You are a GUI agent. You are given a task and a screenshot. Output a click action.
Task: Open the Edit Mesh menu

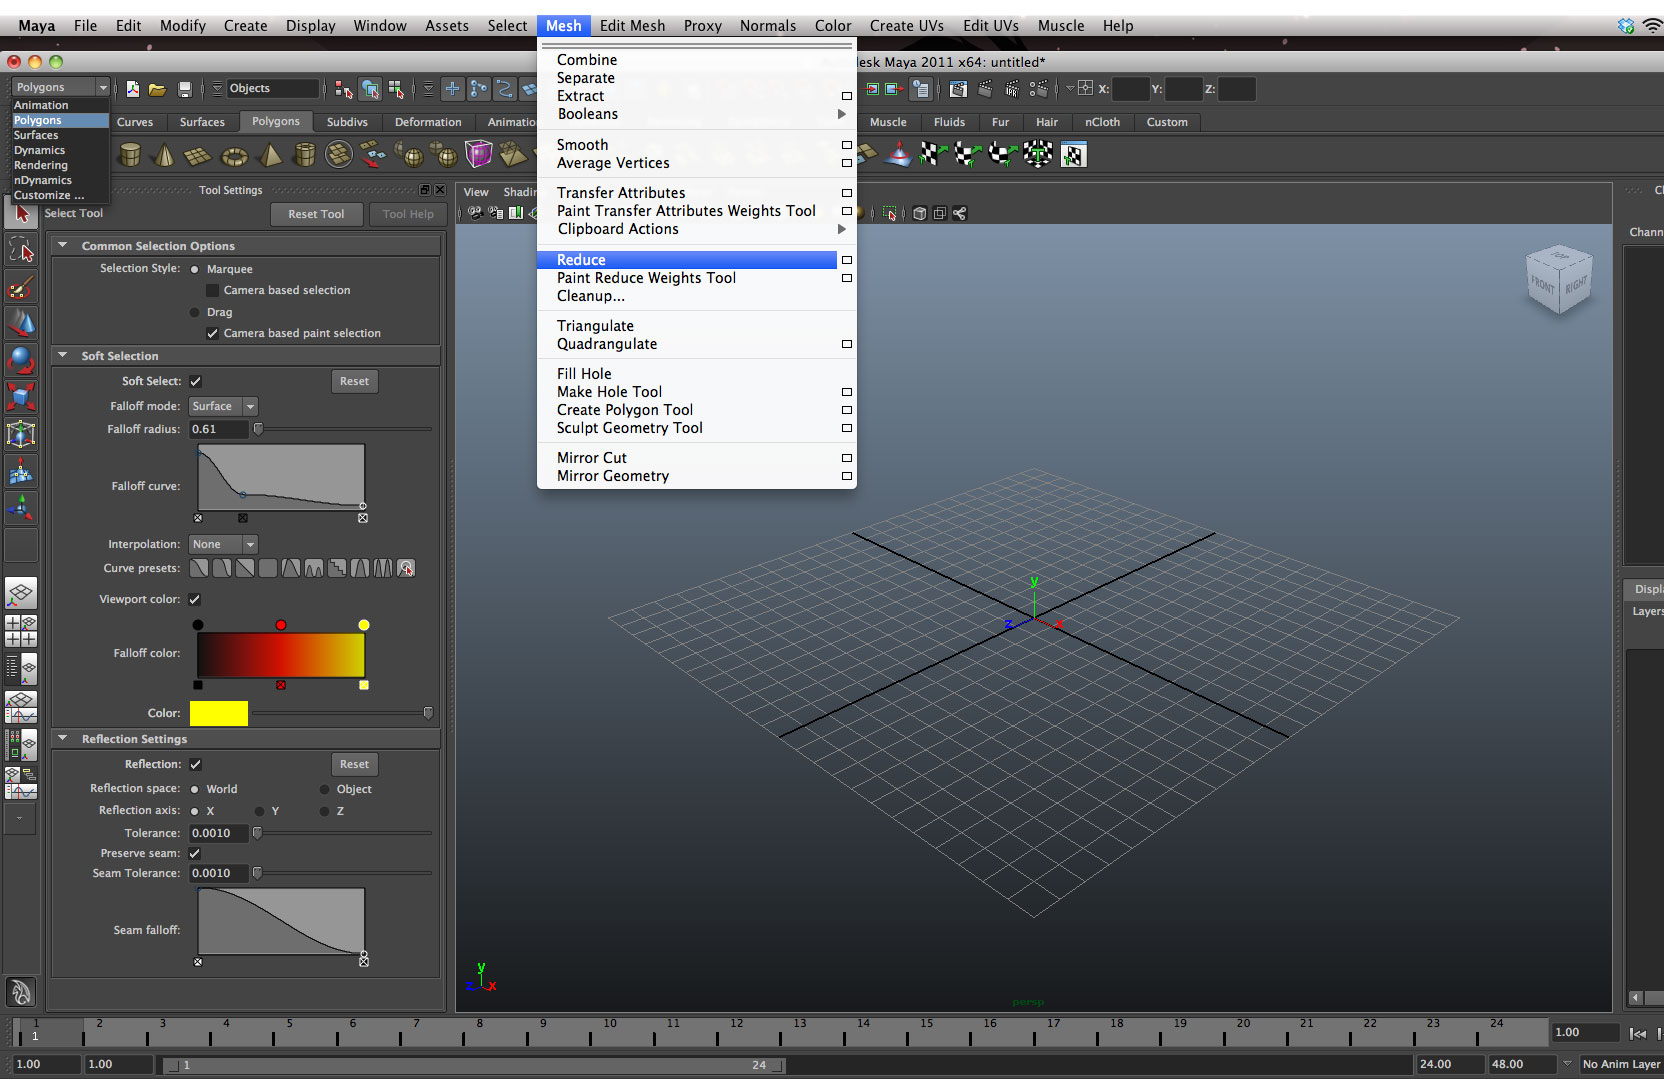pyautogui.click(x=632, y=26)
